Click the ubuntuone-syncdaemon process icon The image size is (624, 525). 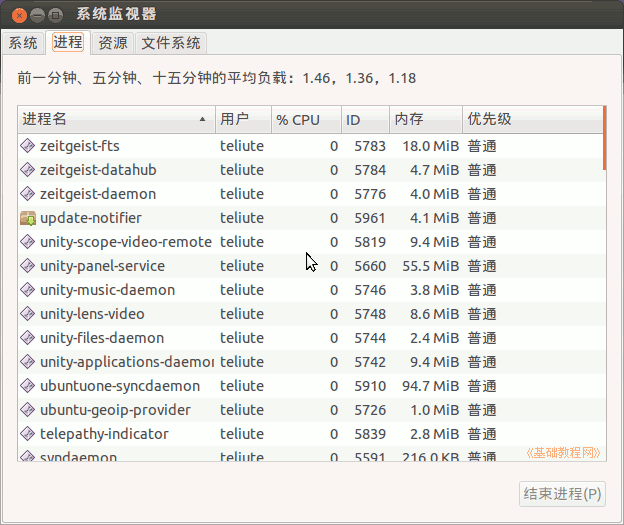tap(28, 386)
